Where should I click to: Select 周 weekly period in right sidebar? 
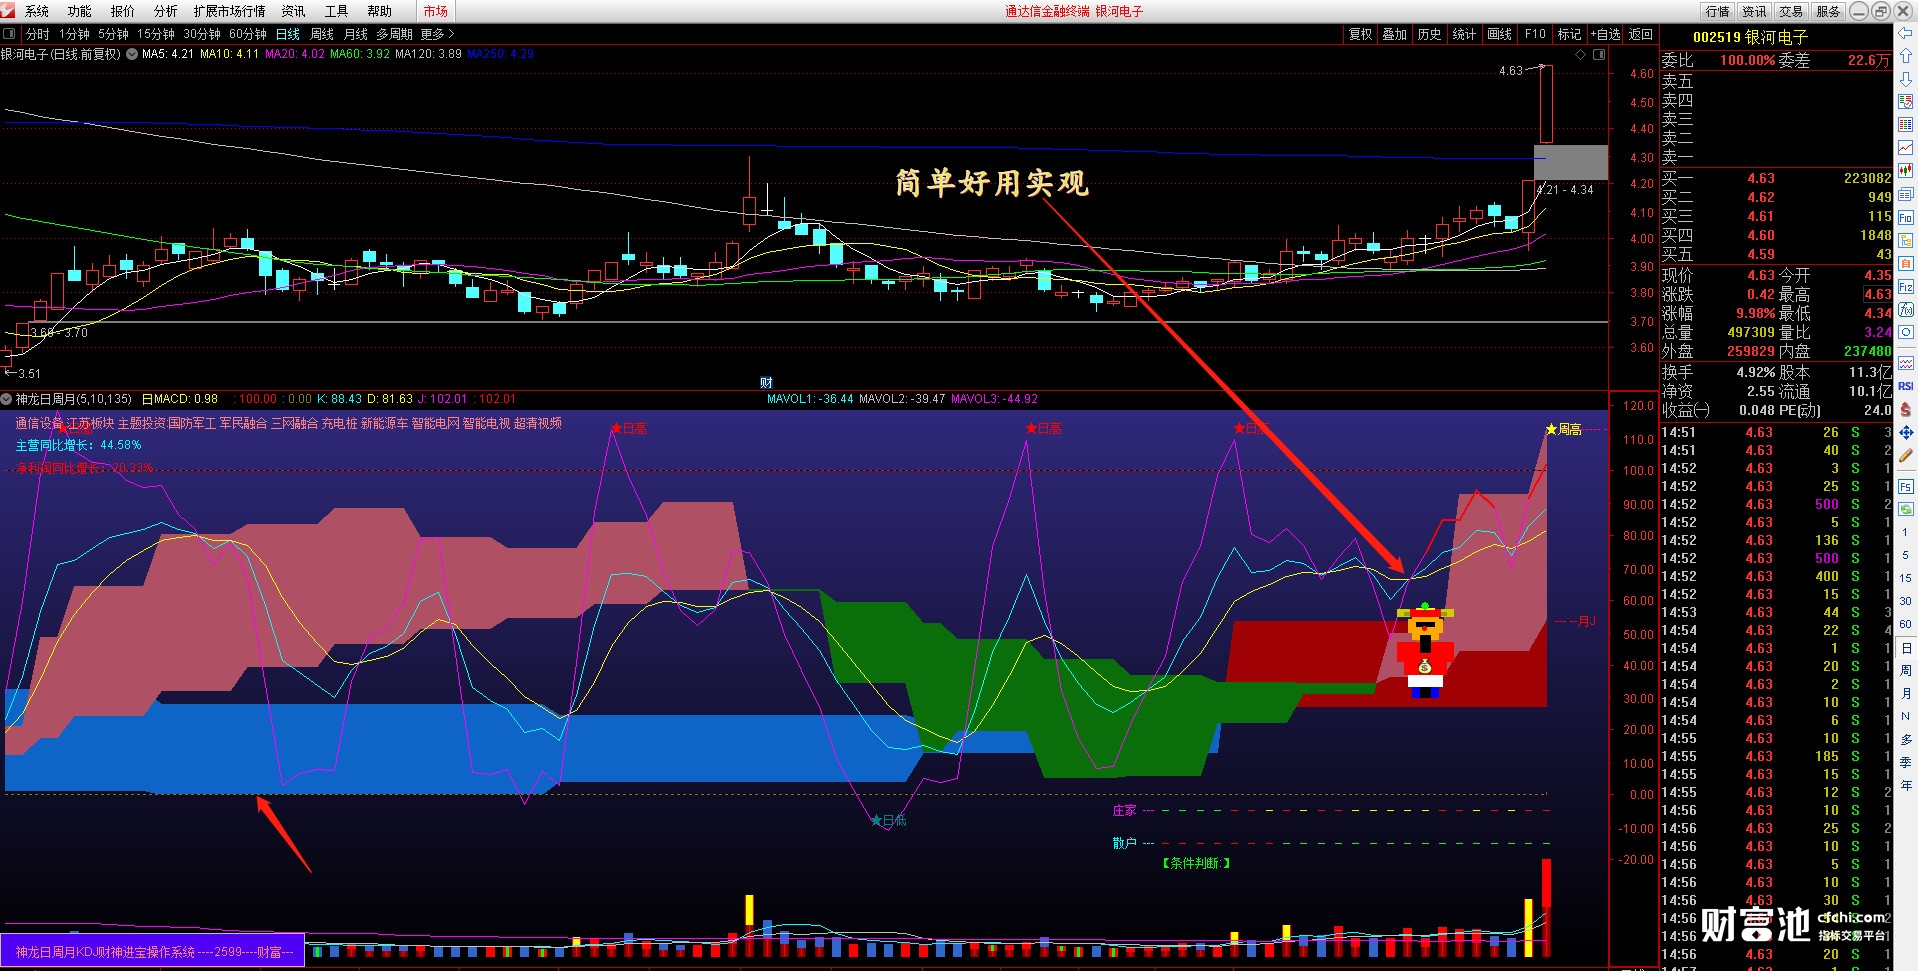pos(1905,670)
